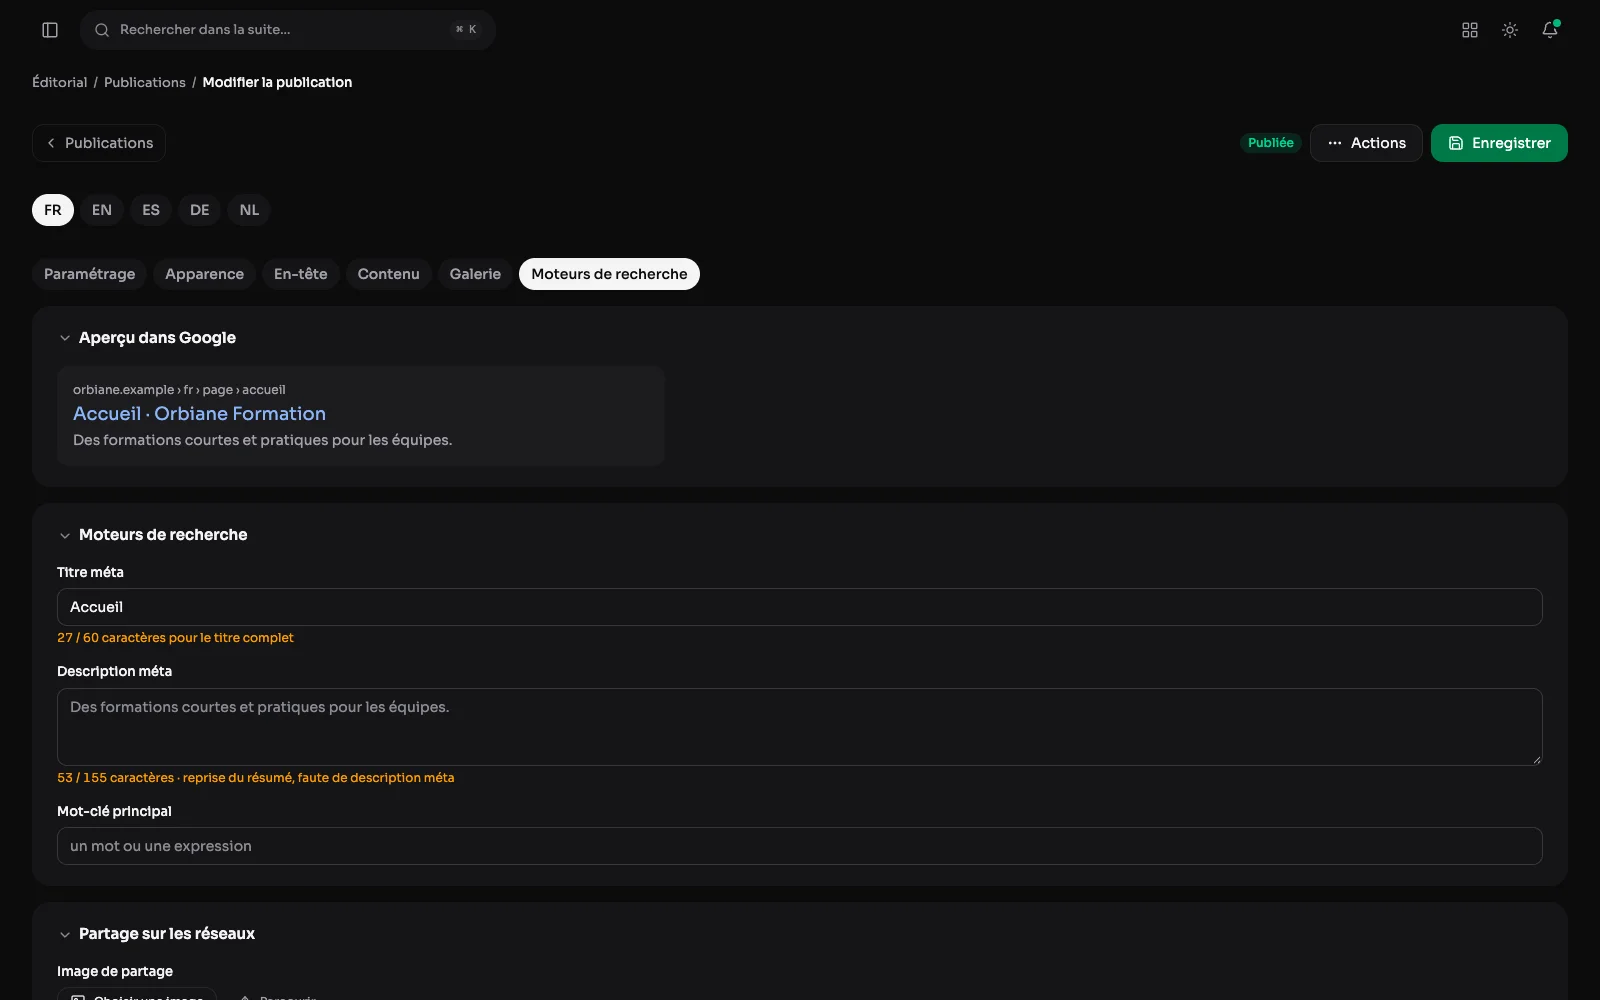Click Accueil · Orbiane Formation preview title
Screen dimensions: 1600x1000
click(199, 413)
